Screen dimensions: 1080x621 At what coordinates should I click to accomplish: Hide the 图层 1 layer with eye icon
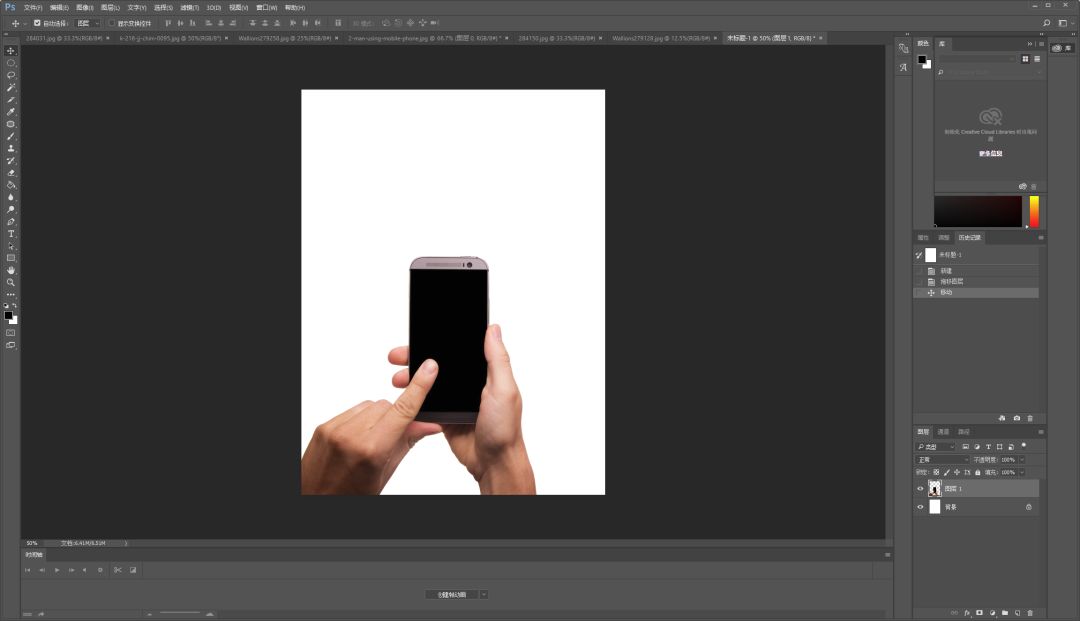click(x=920, y=489)
